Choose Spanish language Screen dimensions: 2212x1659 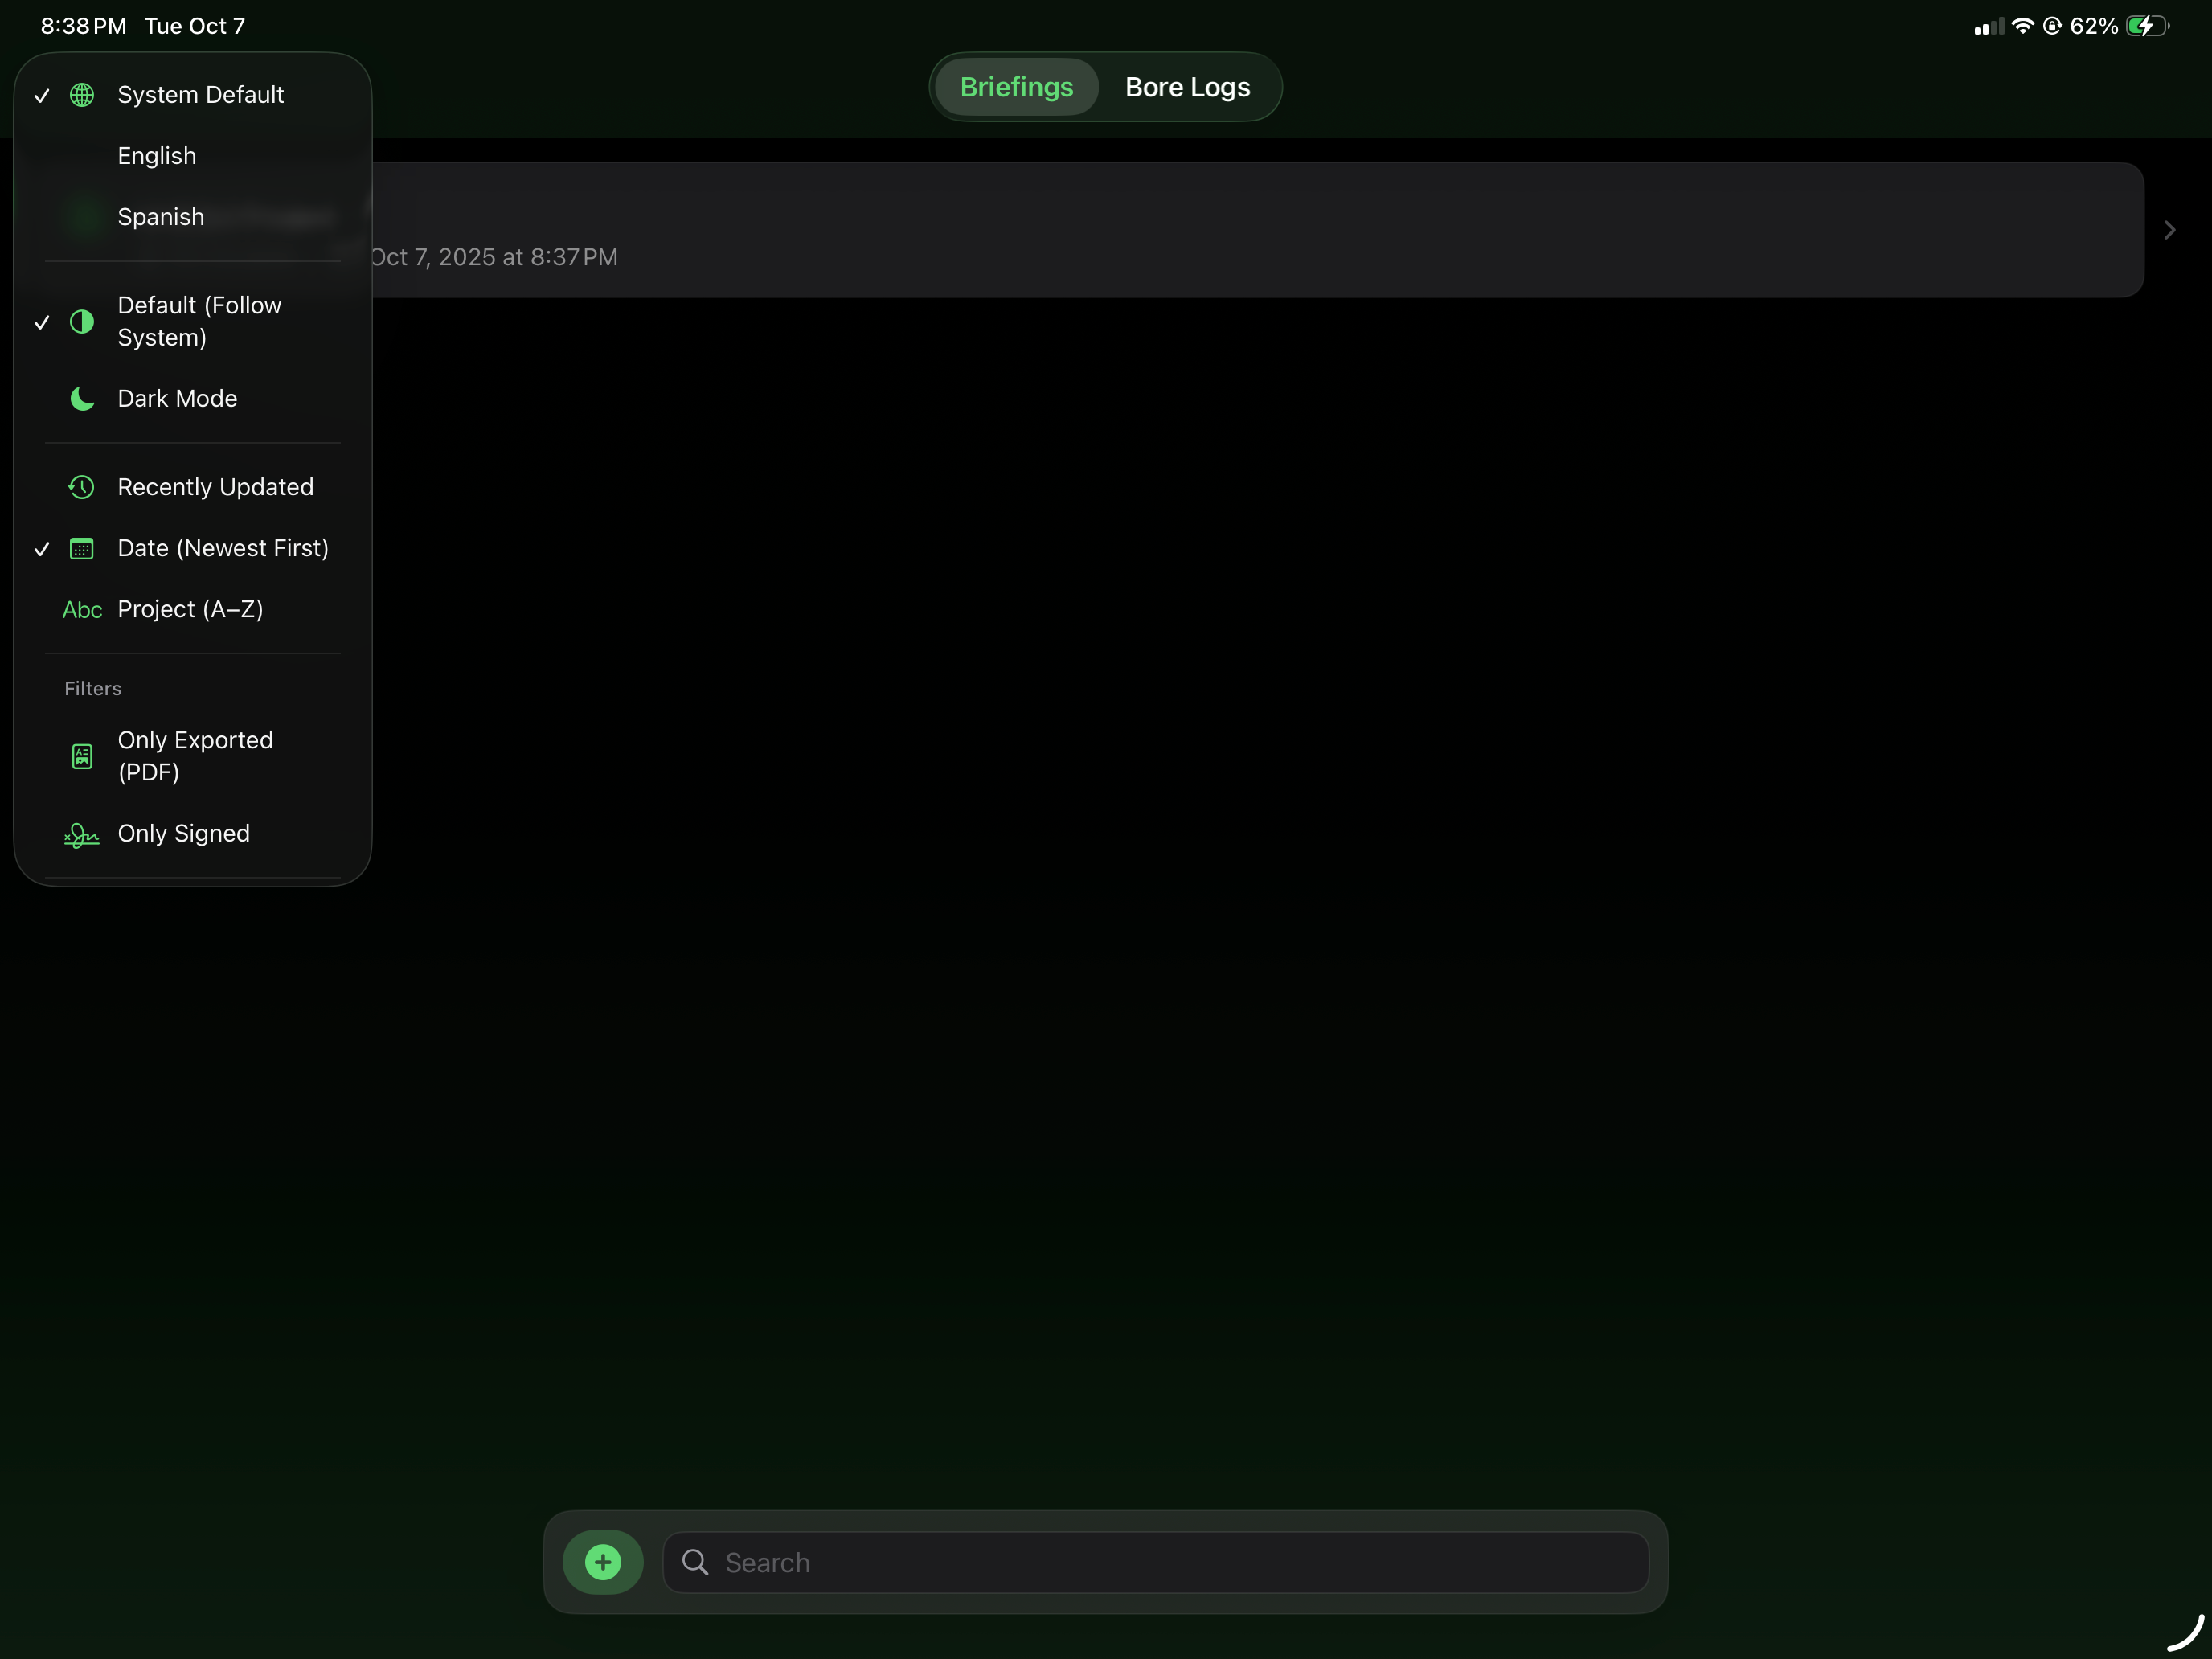(193, 217)
